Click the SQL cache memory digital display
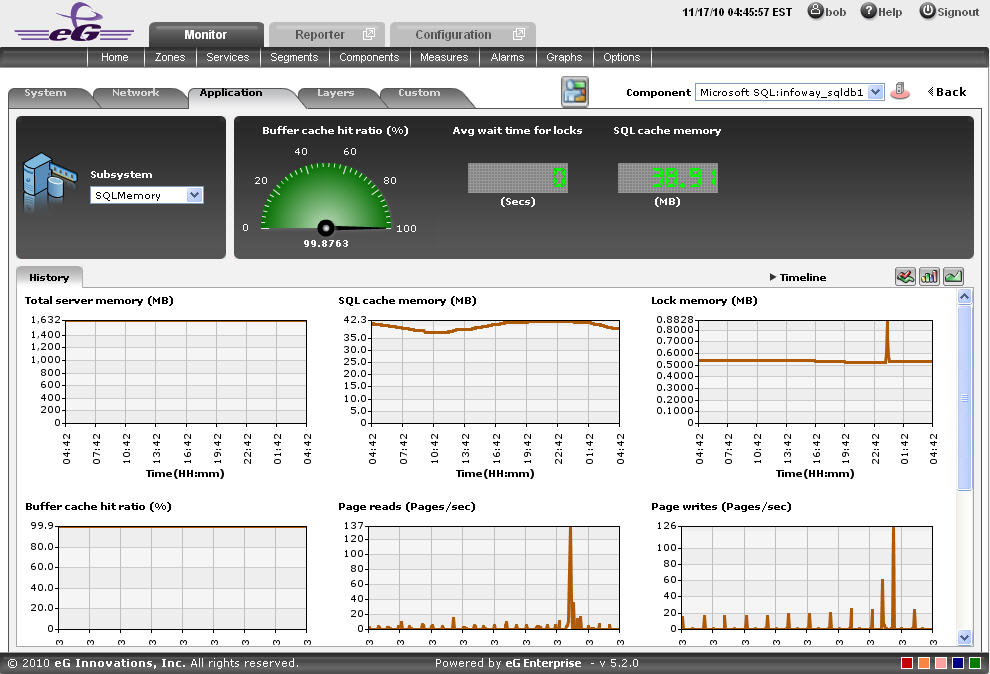 (x=667, y=177)
